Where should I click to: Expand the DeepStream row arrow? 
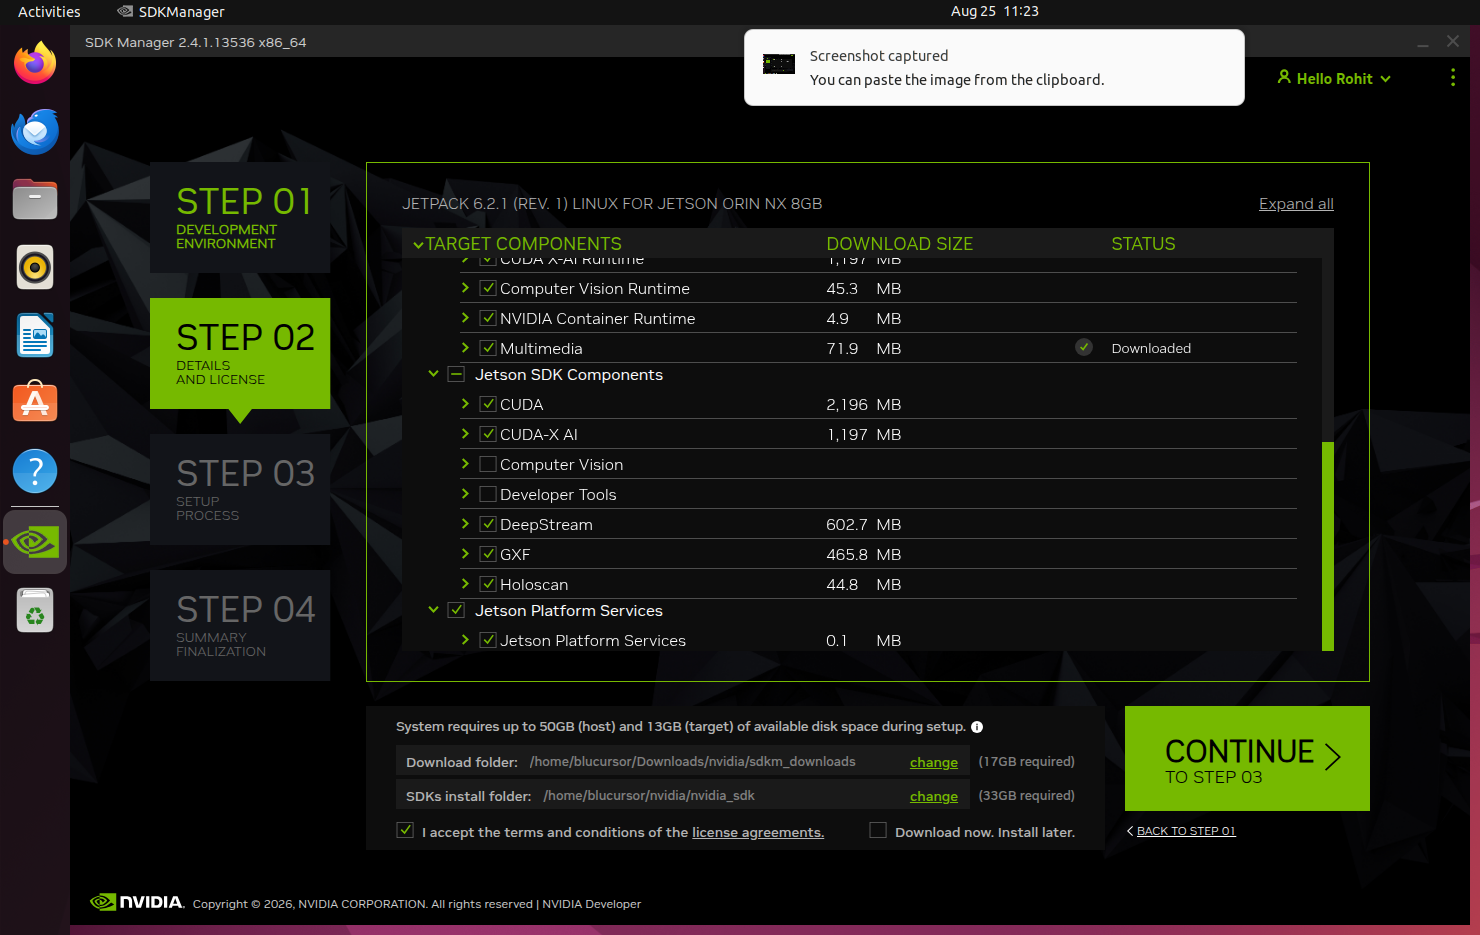tap(465, 524)
